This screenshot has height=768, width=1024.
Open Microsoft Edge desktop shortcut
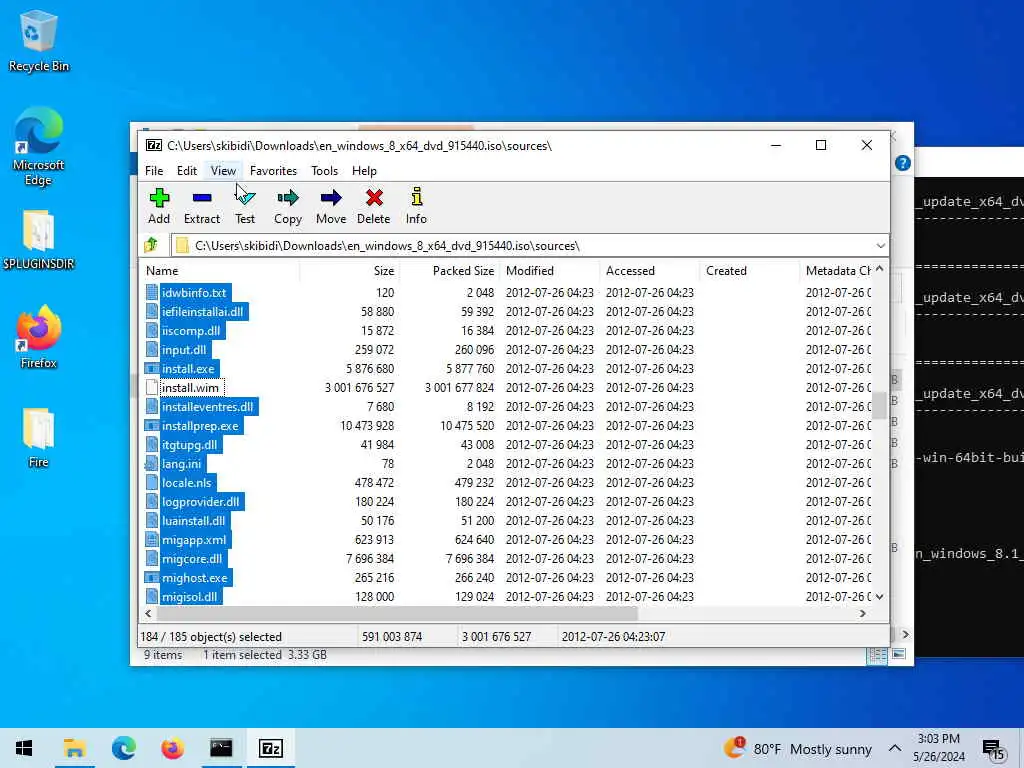(x=39, y=147)
